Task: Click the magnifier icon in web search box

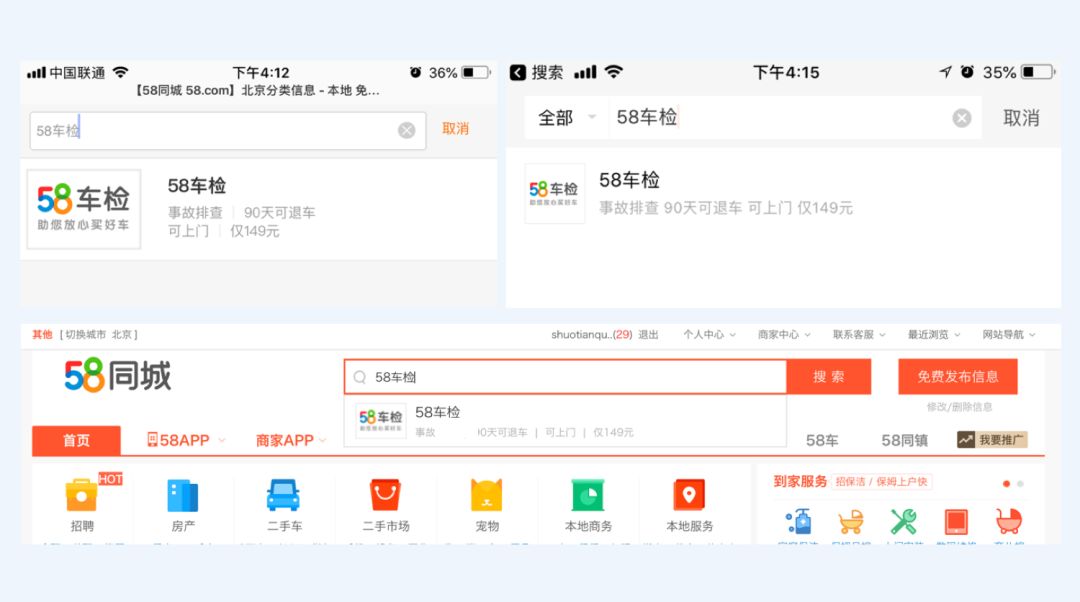Action: click(360, 377)
